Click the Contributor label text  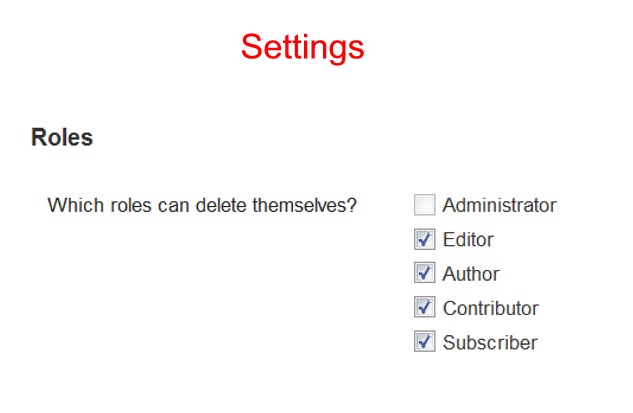pyautogui.click(x=490, y=308)
